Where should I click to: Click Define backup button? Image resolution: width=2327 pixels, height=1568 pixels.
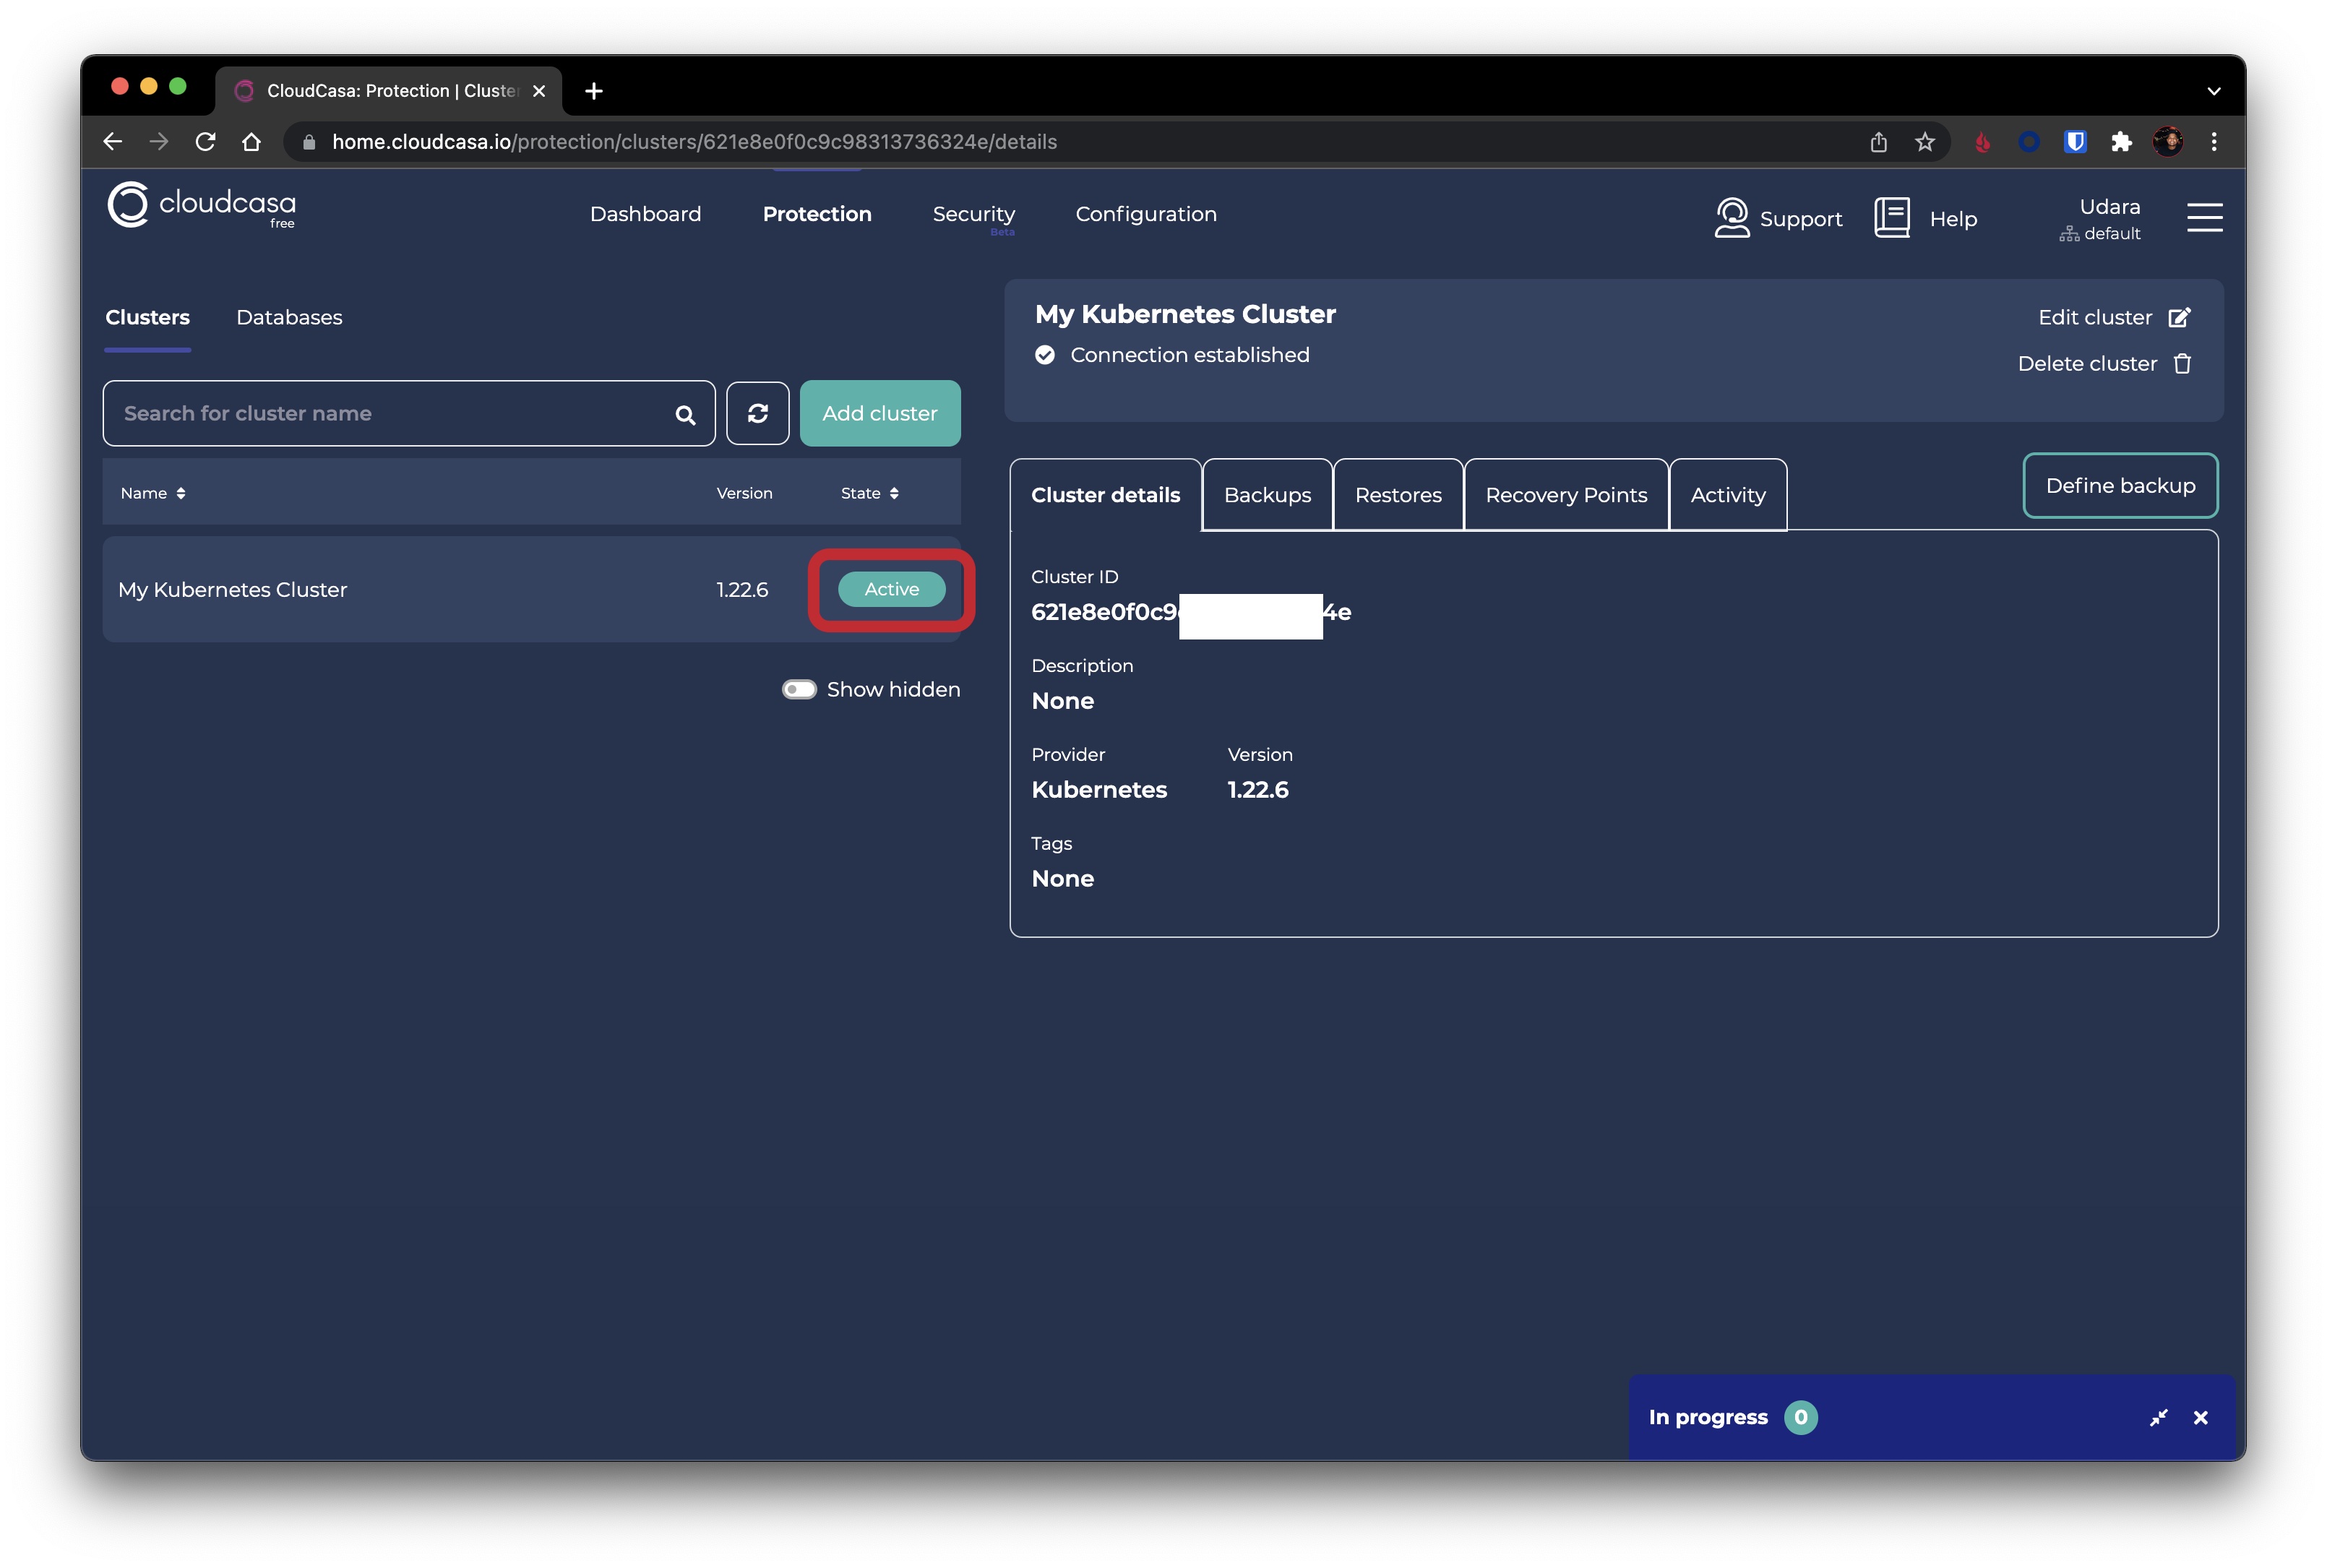pyautogui.click(x=2119, y=486)
